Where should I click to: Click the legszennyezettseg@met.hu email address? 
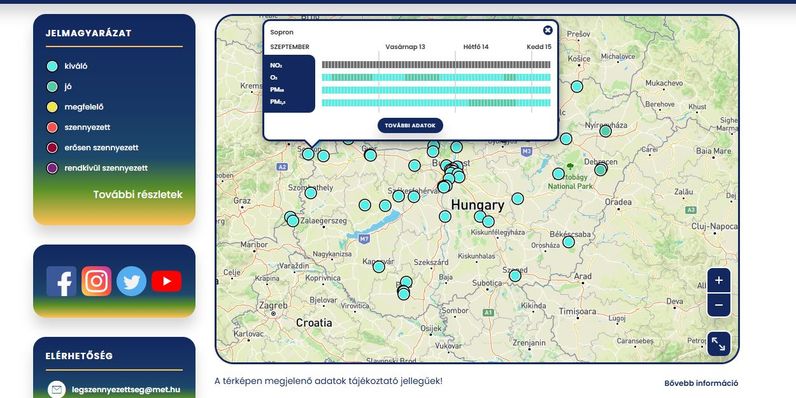(x=126, y=390)
